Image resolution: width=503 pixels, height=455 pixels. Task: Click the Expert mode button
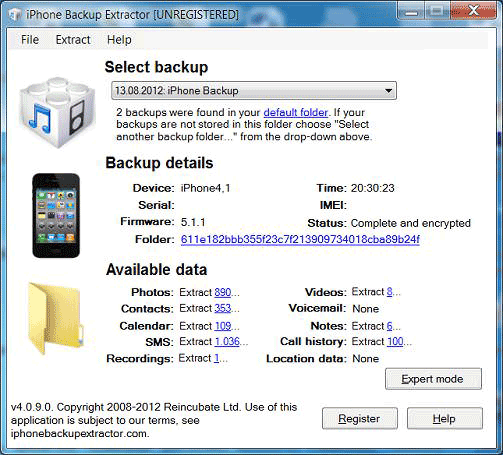(433, 379)
